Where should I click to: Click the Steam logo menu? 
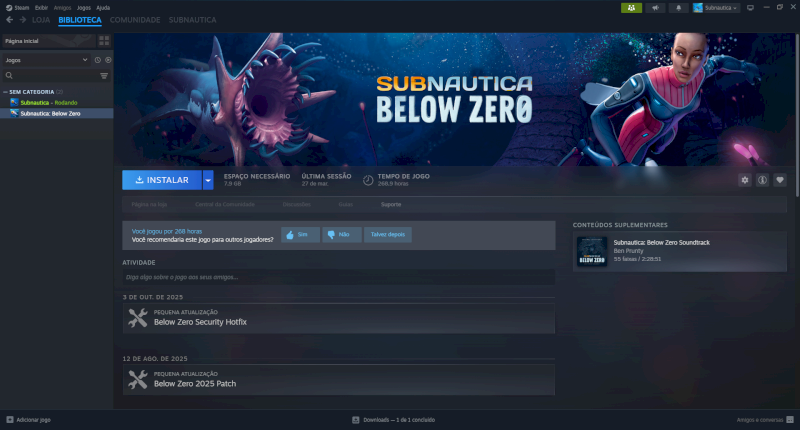(17, 8)
